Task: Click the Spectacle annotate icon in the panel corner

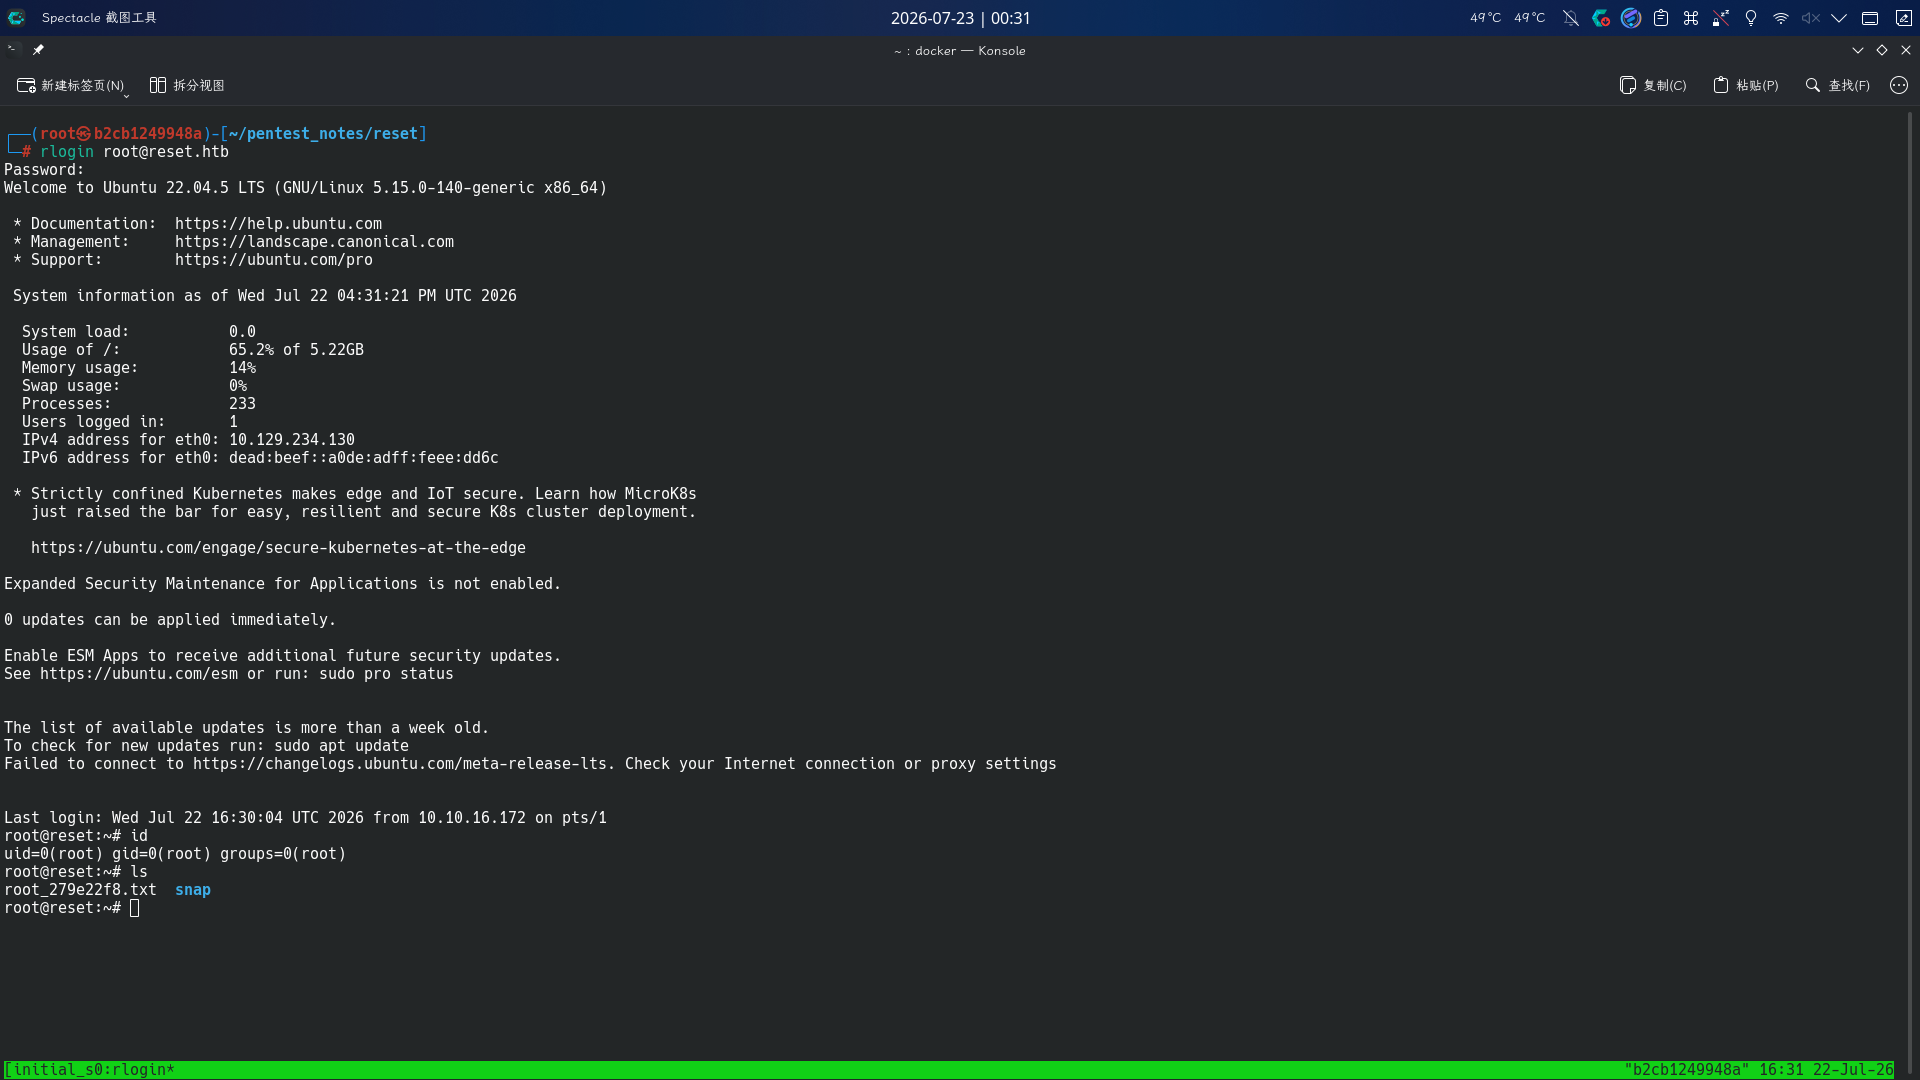Action: coord(1904,18)
